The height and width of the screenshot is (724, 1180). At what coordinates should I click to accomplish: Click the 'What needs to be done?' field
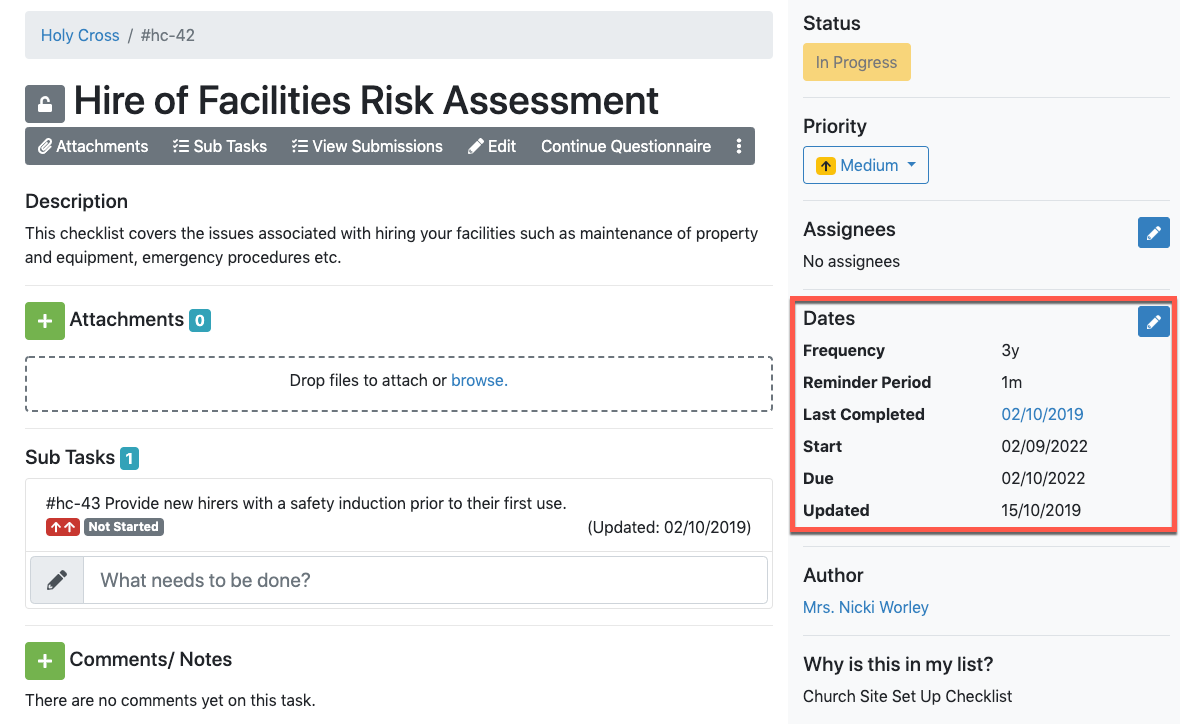tap(425, 580)
